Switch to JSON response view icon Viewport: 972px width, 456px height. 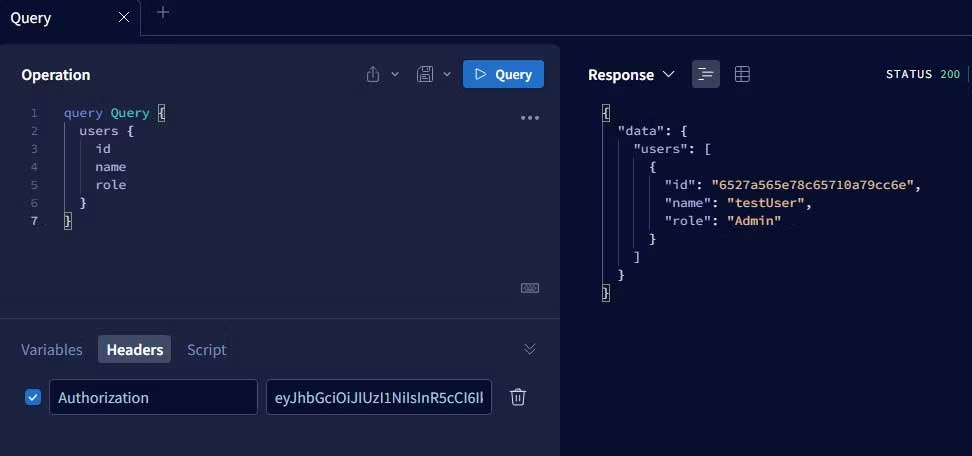(706, 74)
